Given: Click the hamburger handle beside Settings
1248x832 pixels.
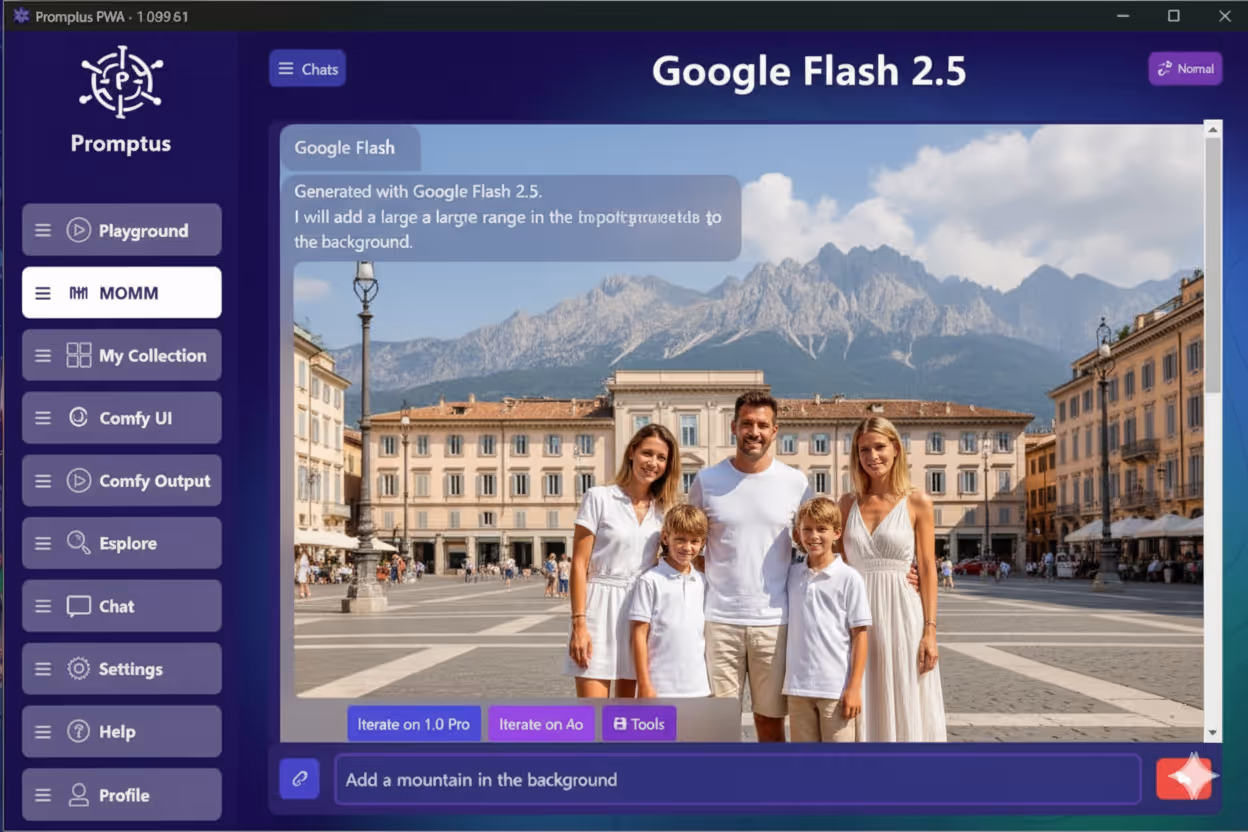Looking at the screenshot, I should pos(43,669).
